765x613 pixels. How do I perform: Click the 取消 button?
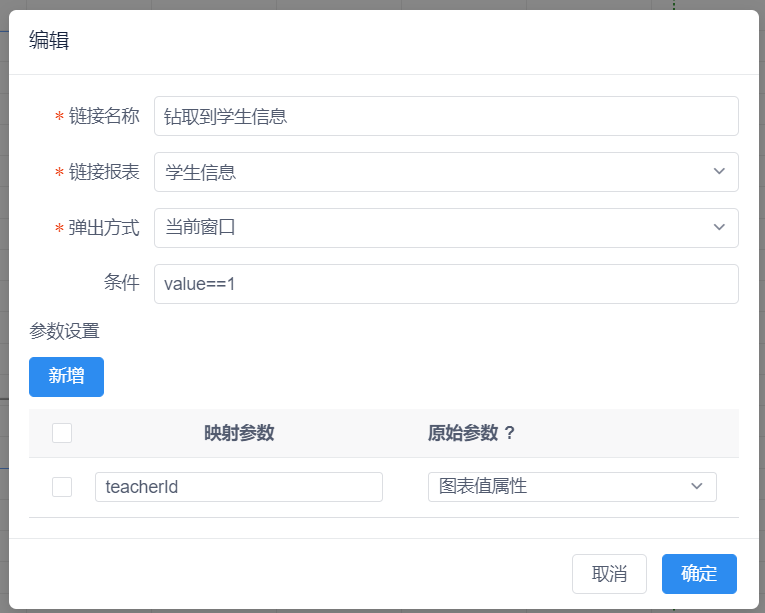tap(609, 573)
